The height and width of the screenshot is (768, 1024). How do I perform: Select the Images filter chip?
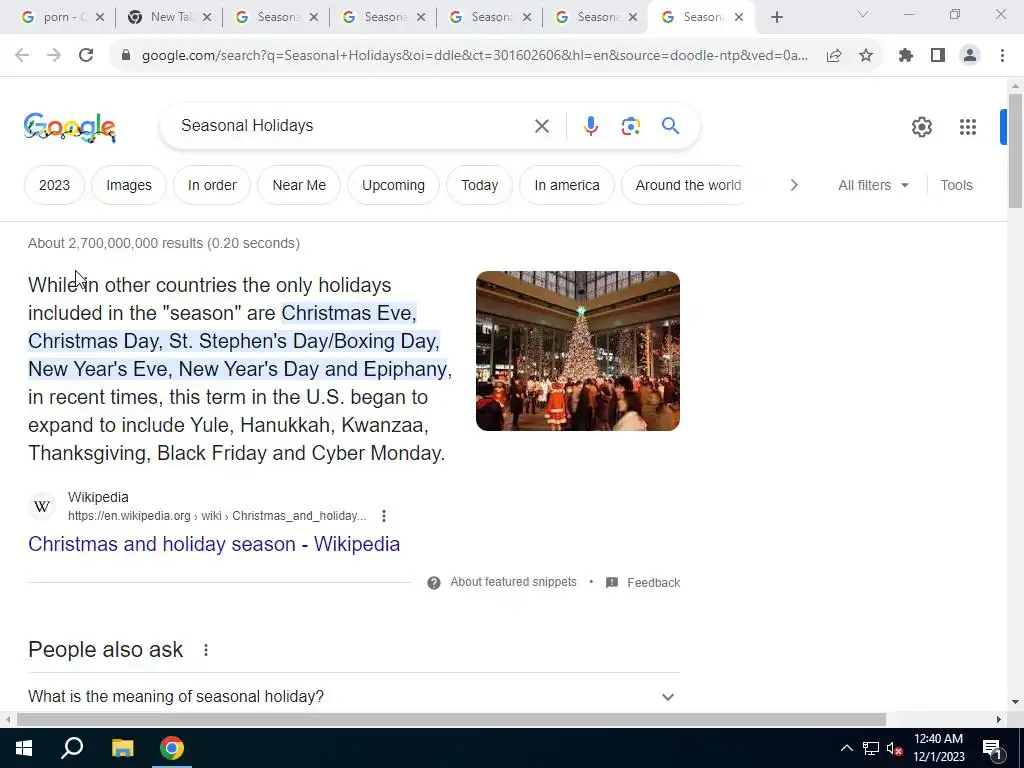[129, 185]
